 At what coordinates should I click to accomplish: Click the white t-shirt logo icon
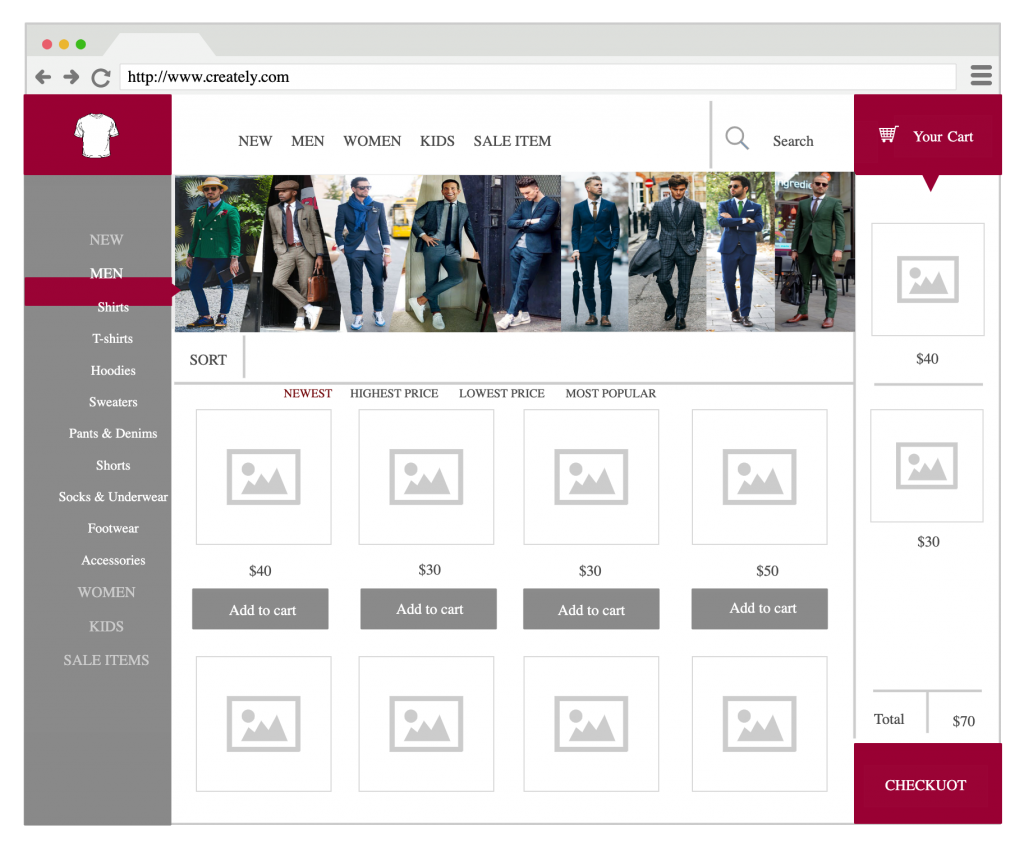96,135
